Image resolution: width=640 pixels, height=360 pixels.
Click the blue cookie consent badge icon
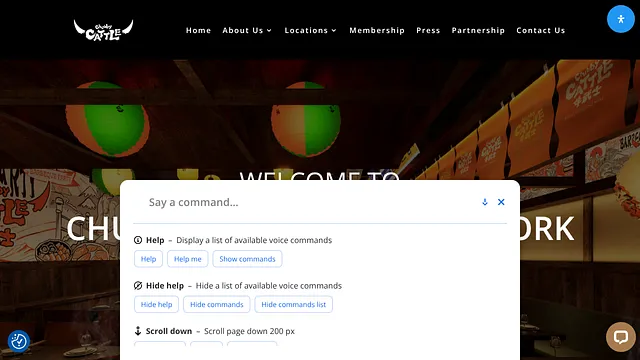coord(19,341)
